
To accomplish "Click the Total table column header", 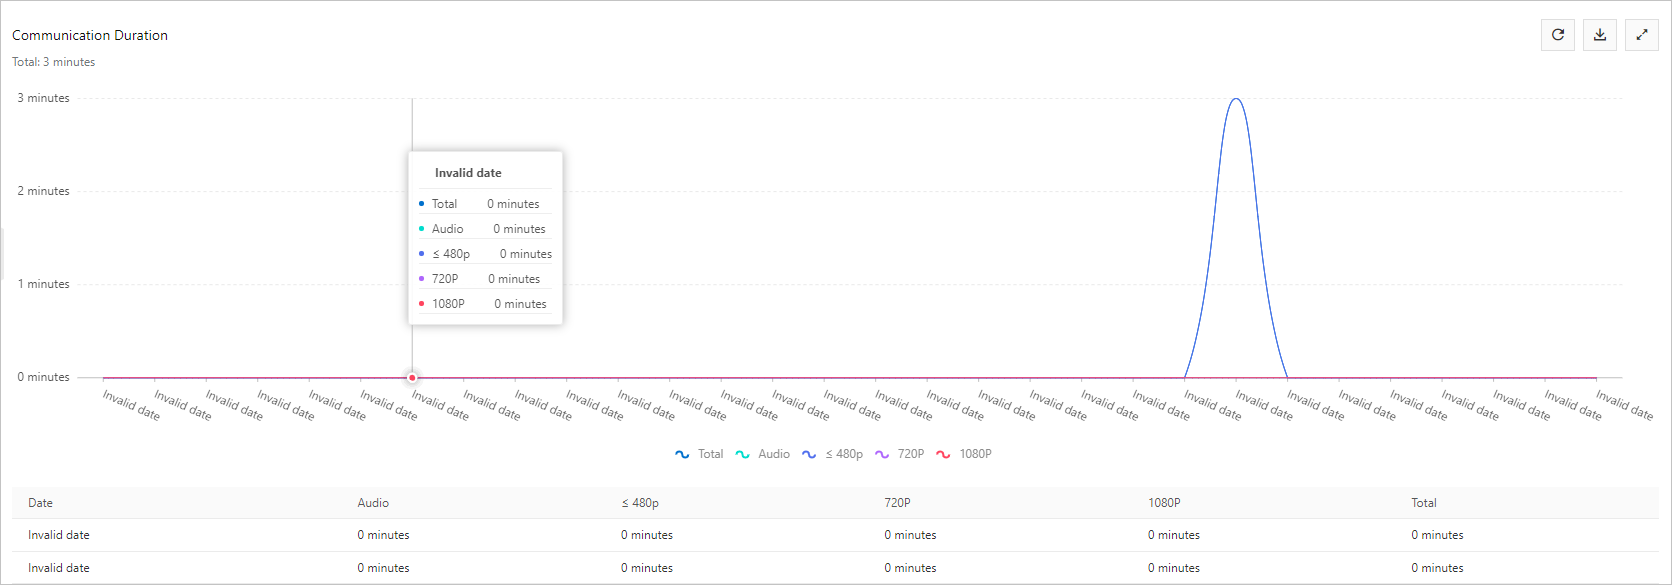I will 1424,503.
